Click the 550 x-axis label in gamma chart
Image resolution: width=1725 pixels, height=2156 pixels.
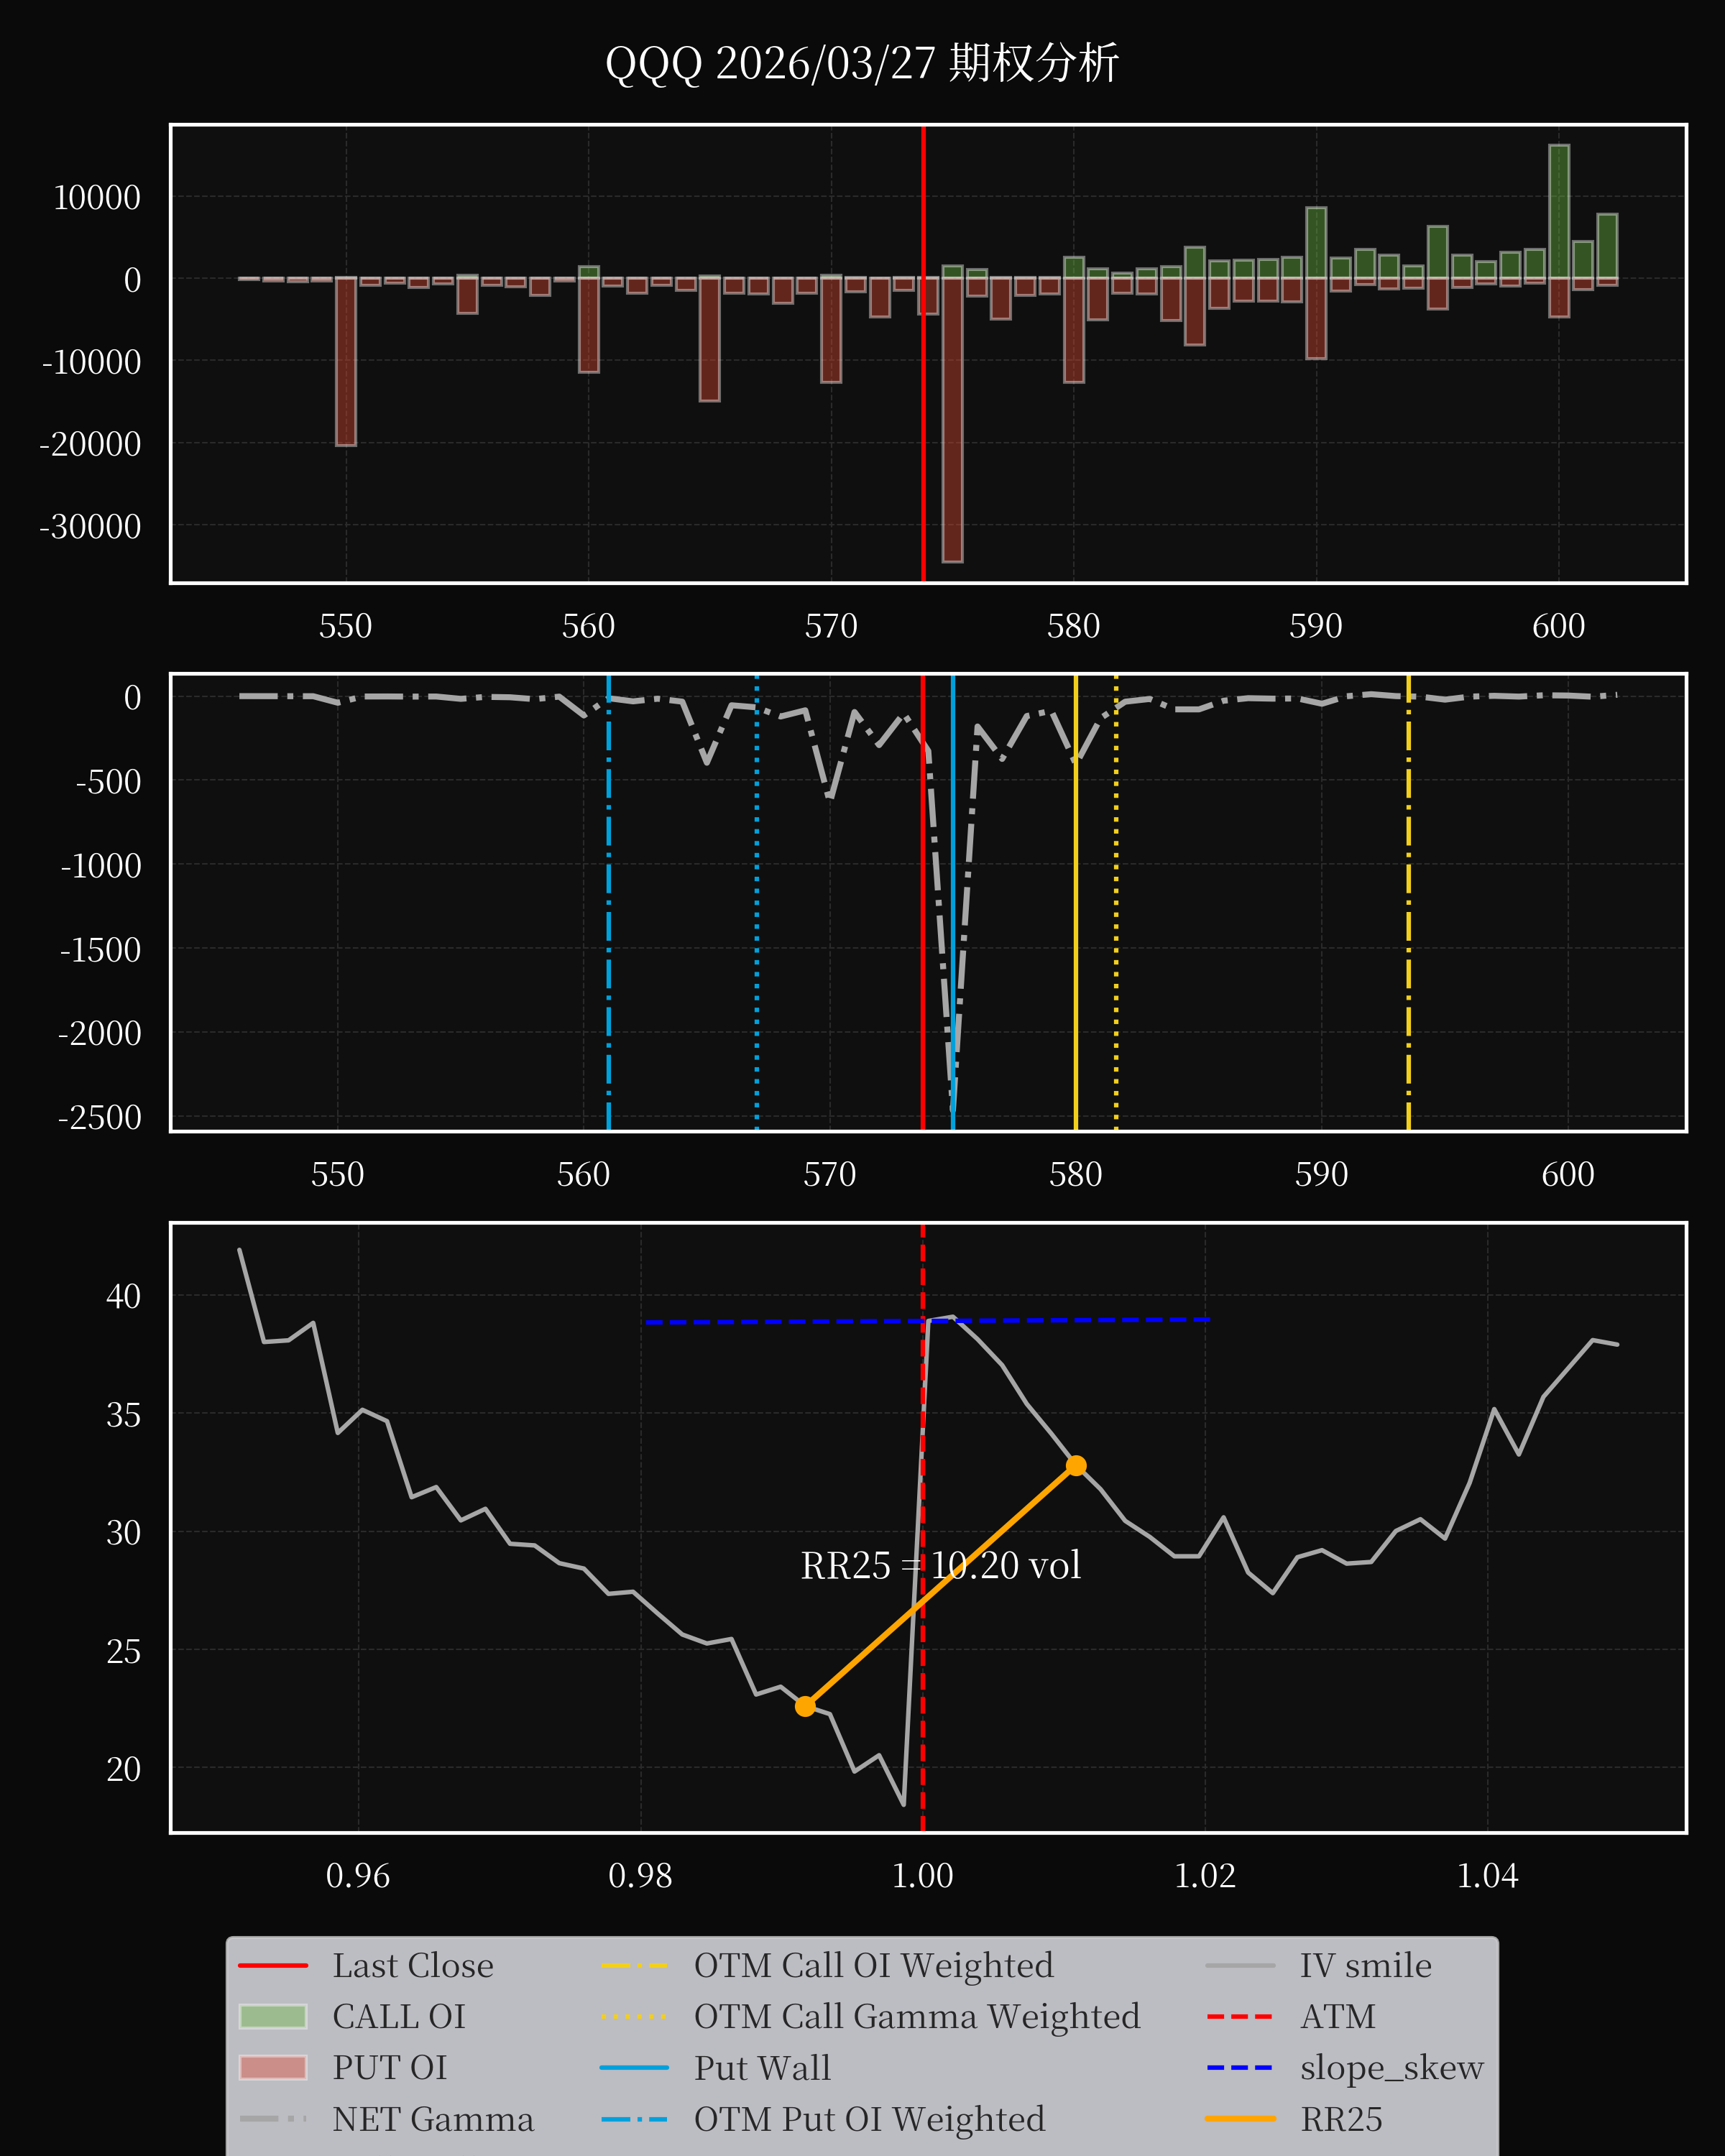337,1174
